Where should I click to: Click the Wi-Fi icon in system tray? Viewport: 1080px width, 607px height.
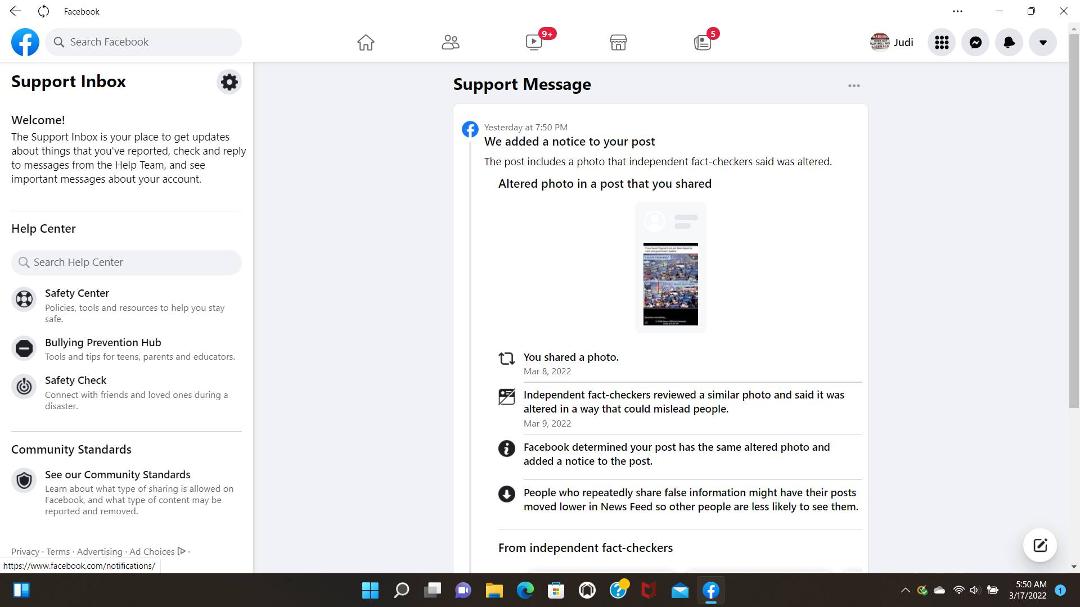point(958,590)
